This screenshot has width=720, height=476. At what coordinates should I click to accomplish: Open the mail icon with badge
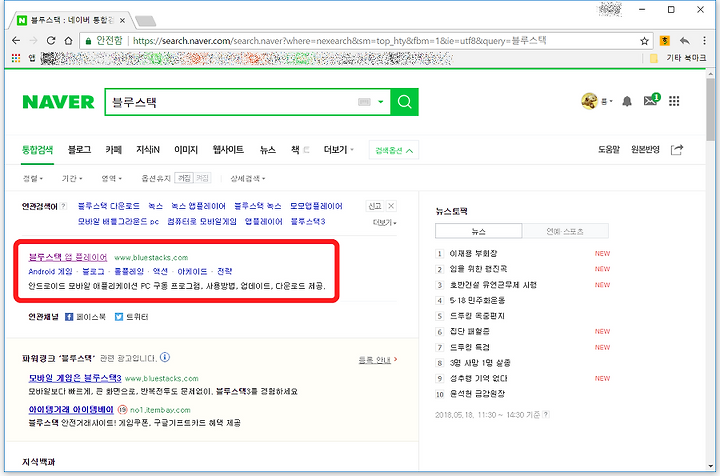[651, 100]
